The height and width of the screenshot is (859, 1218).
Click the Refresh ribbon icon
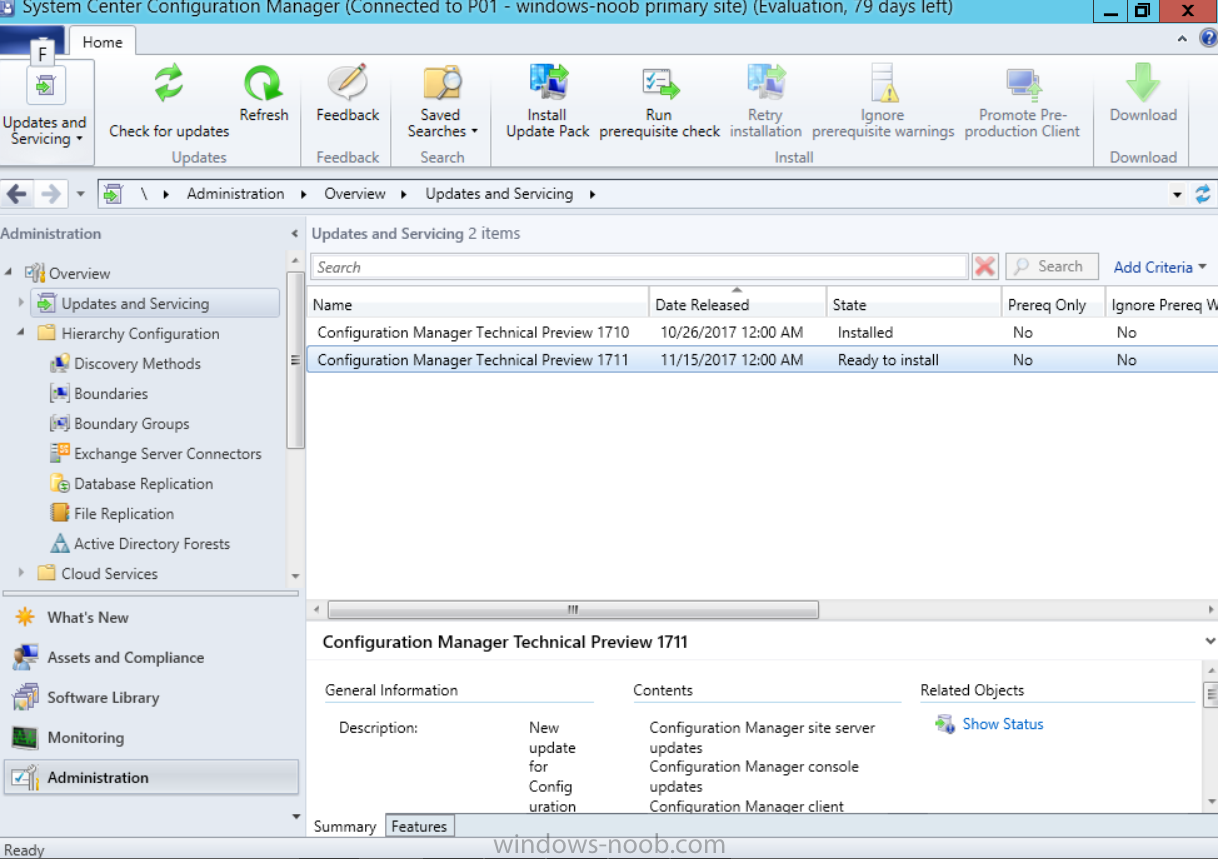(264, 84)
